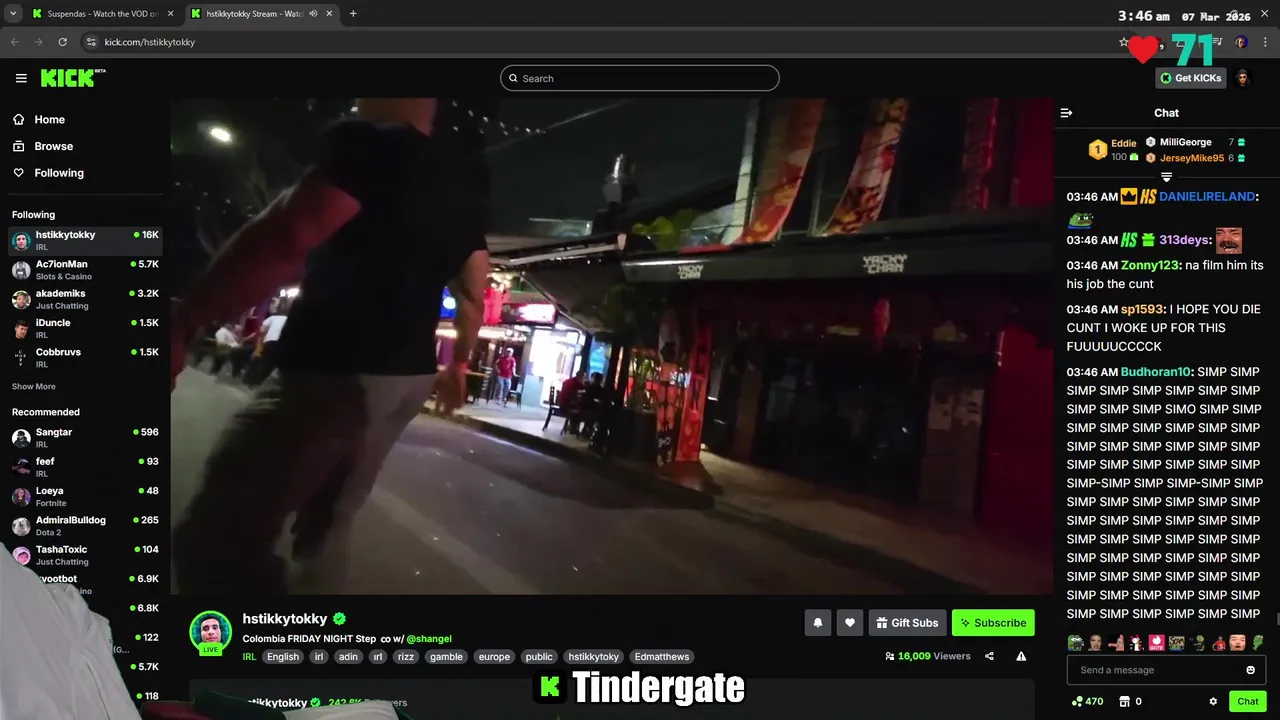Click the share icon next to viewers
Screen dimensions: 1280x720
pos(989,656)
